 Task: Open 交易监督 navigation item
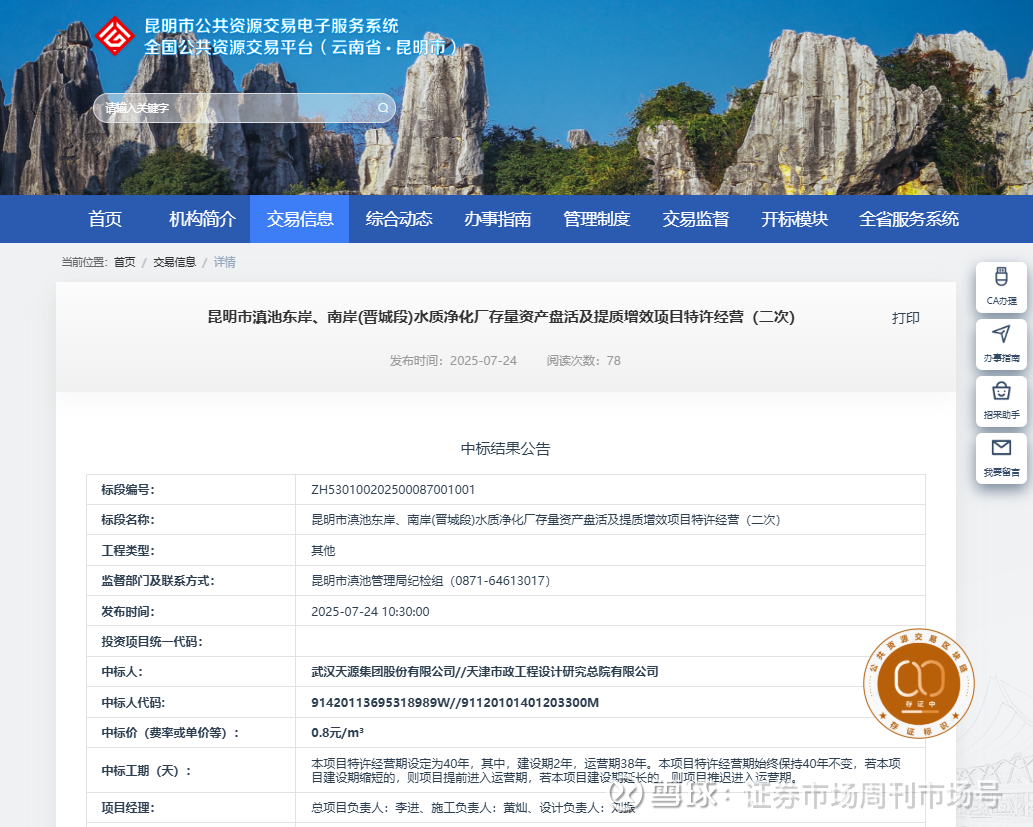[696, 219]
